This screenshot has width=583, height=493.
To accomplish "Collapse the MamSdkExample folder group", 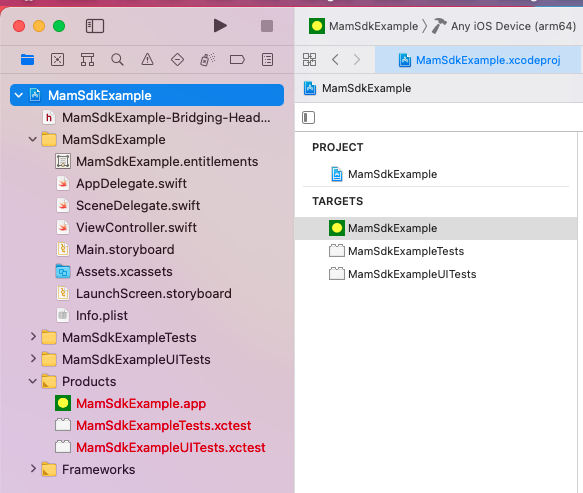I will pyautogui.click(x=33, y=139).
